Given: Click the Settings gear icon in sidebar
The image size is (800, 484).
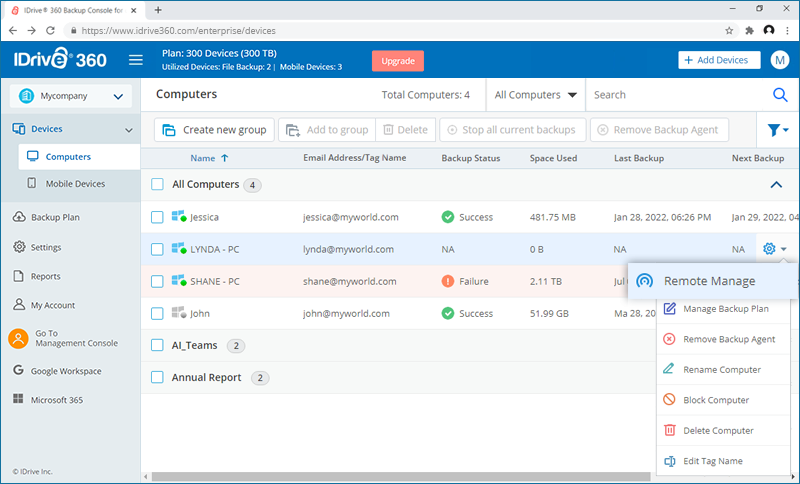Looking at the screenshot, I should click(x=19, y=247).
